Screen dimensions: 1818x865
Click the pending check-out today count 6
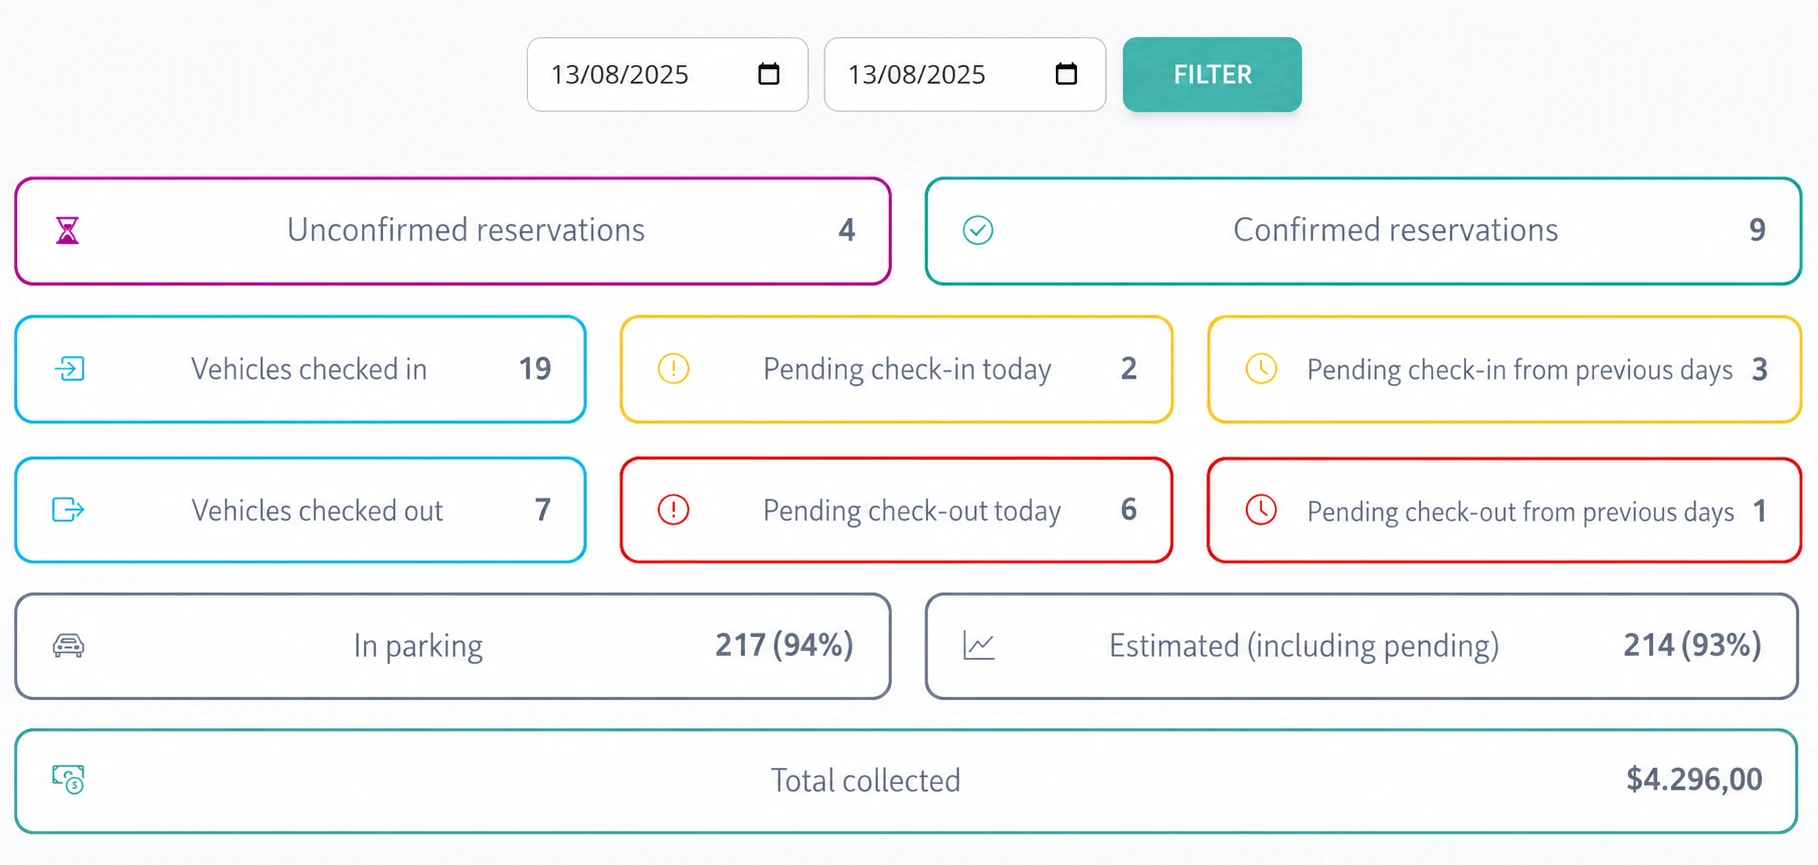point(1129,510)
